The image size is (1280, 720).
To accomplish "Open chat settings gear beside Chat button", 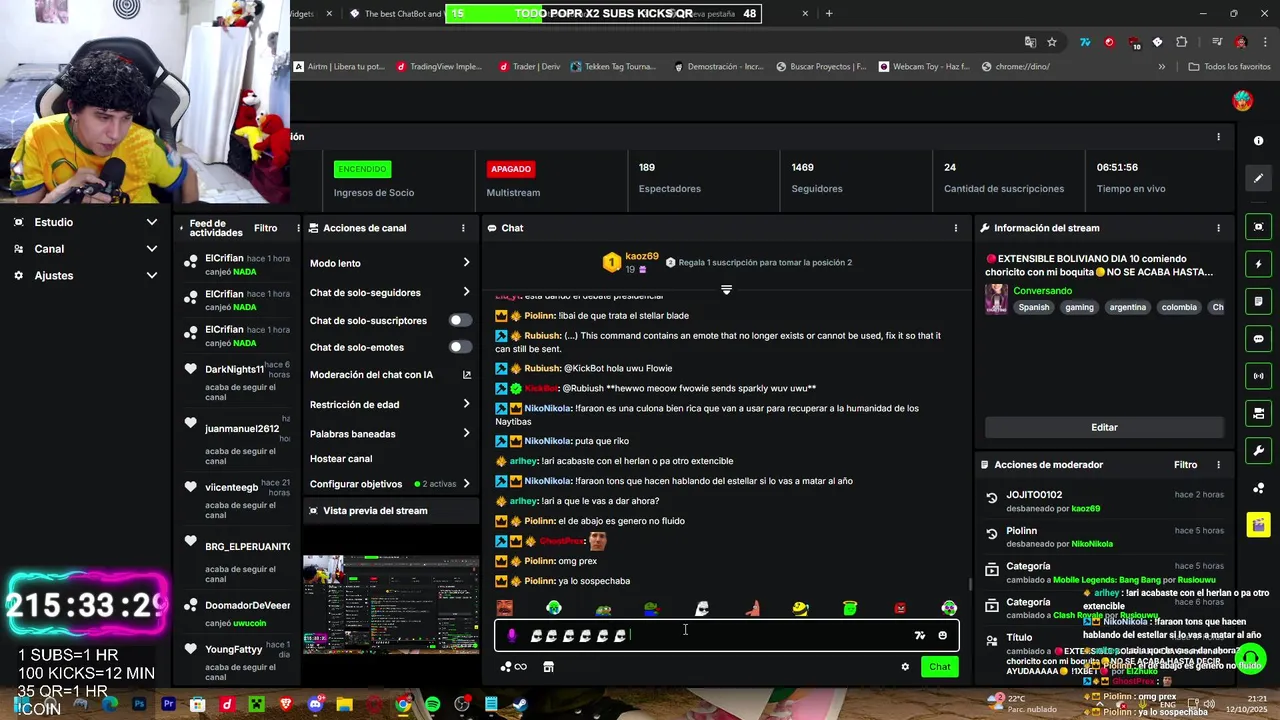I will pyautogui.click(x=905, y=667).
